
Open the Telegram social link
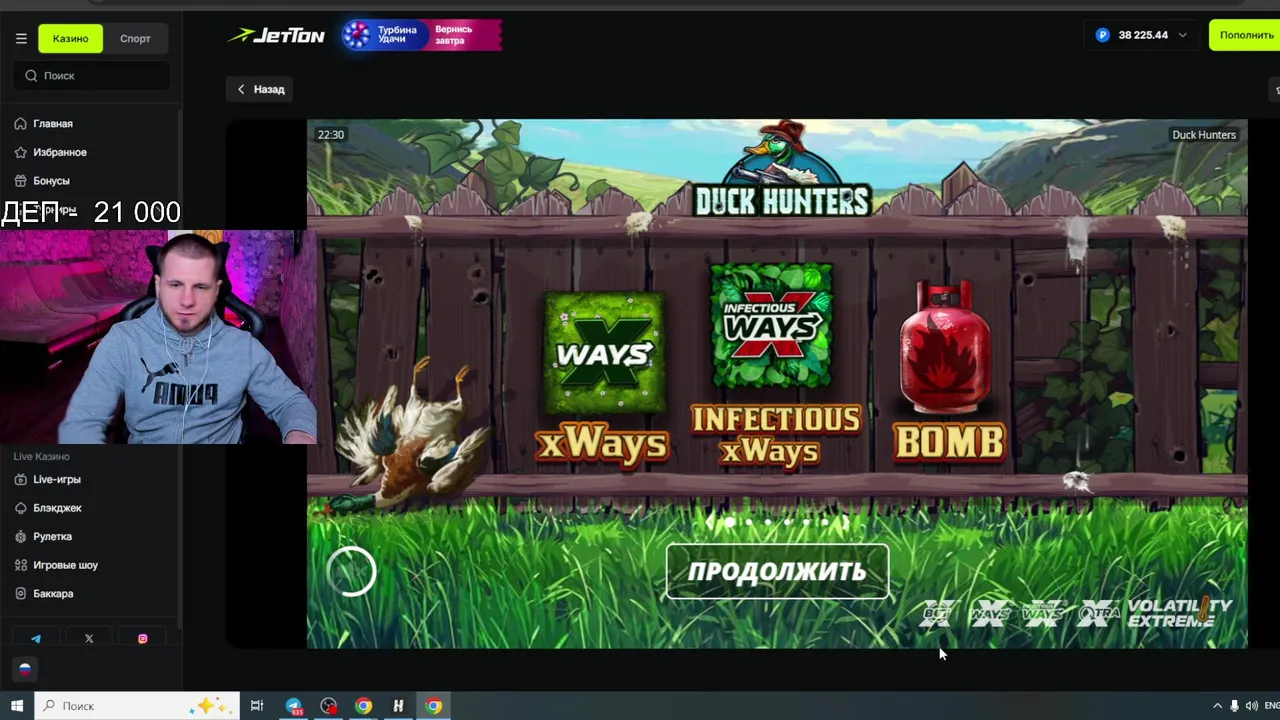click(x=36, y=639)
